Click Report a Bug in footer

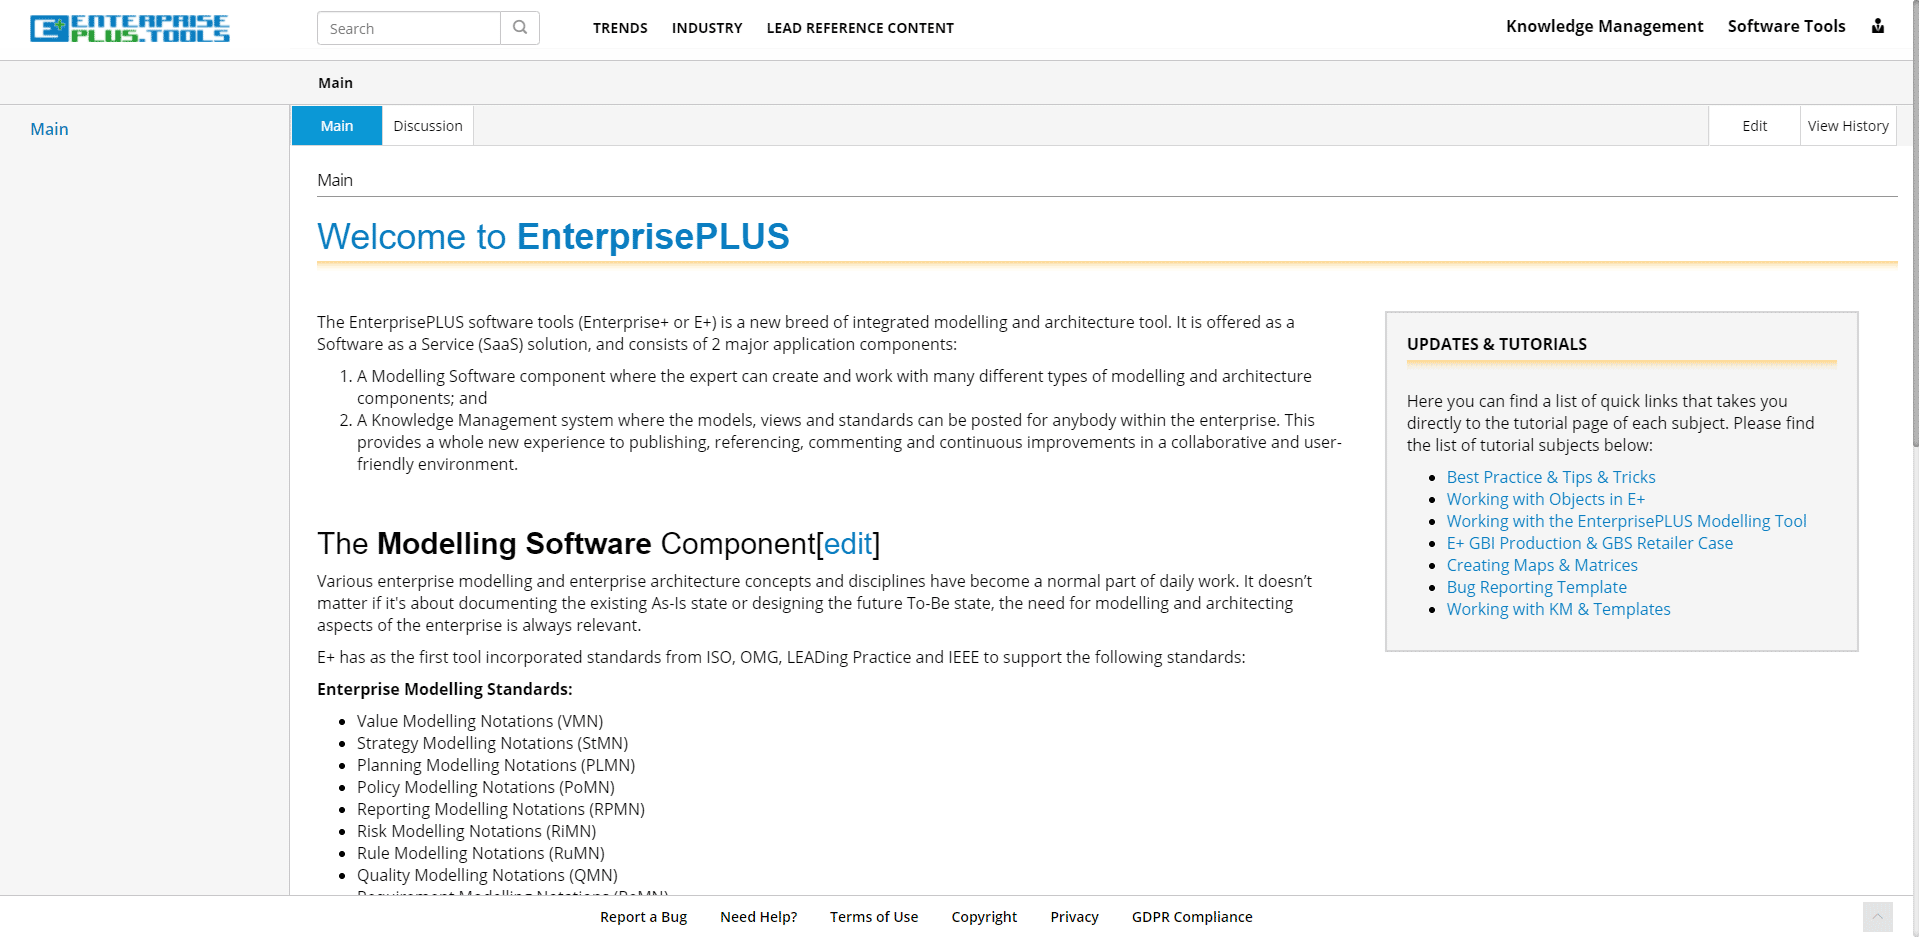click(643, 917)
